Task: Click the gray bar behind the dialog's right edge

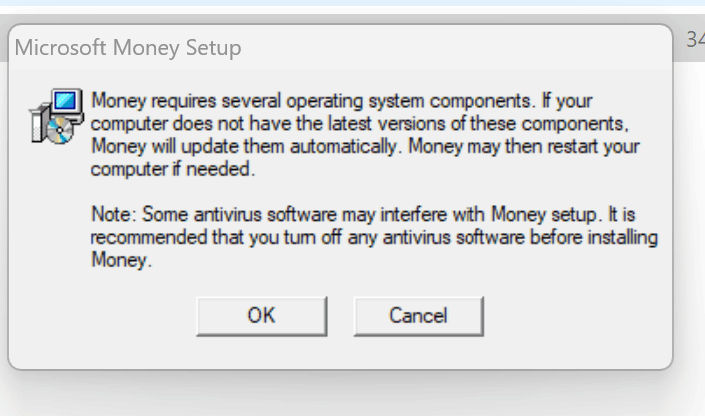Action: click(689, 39)
